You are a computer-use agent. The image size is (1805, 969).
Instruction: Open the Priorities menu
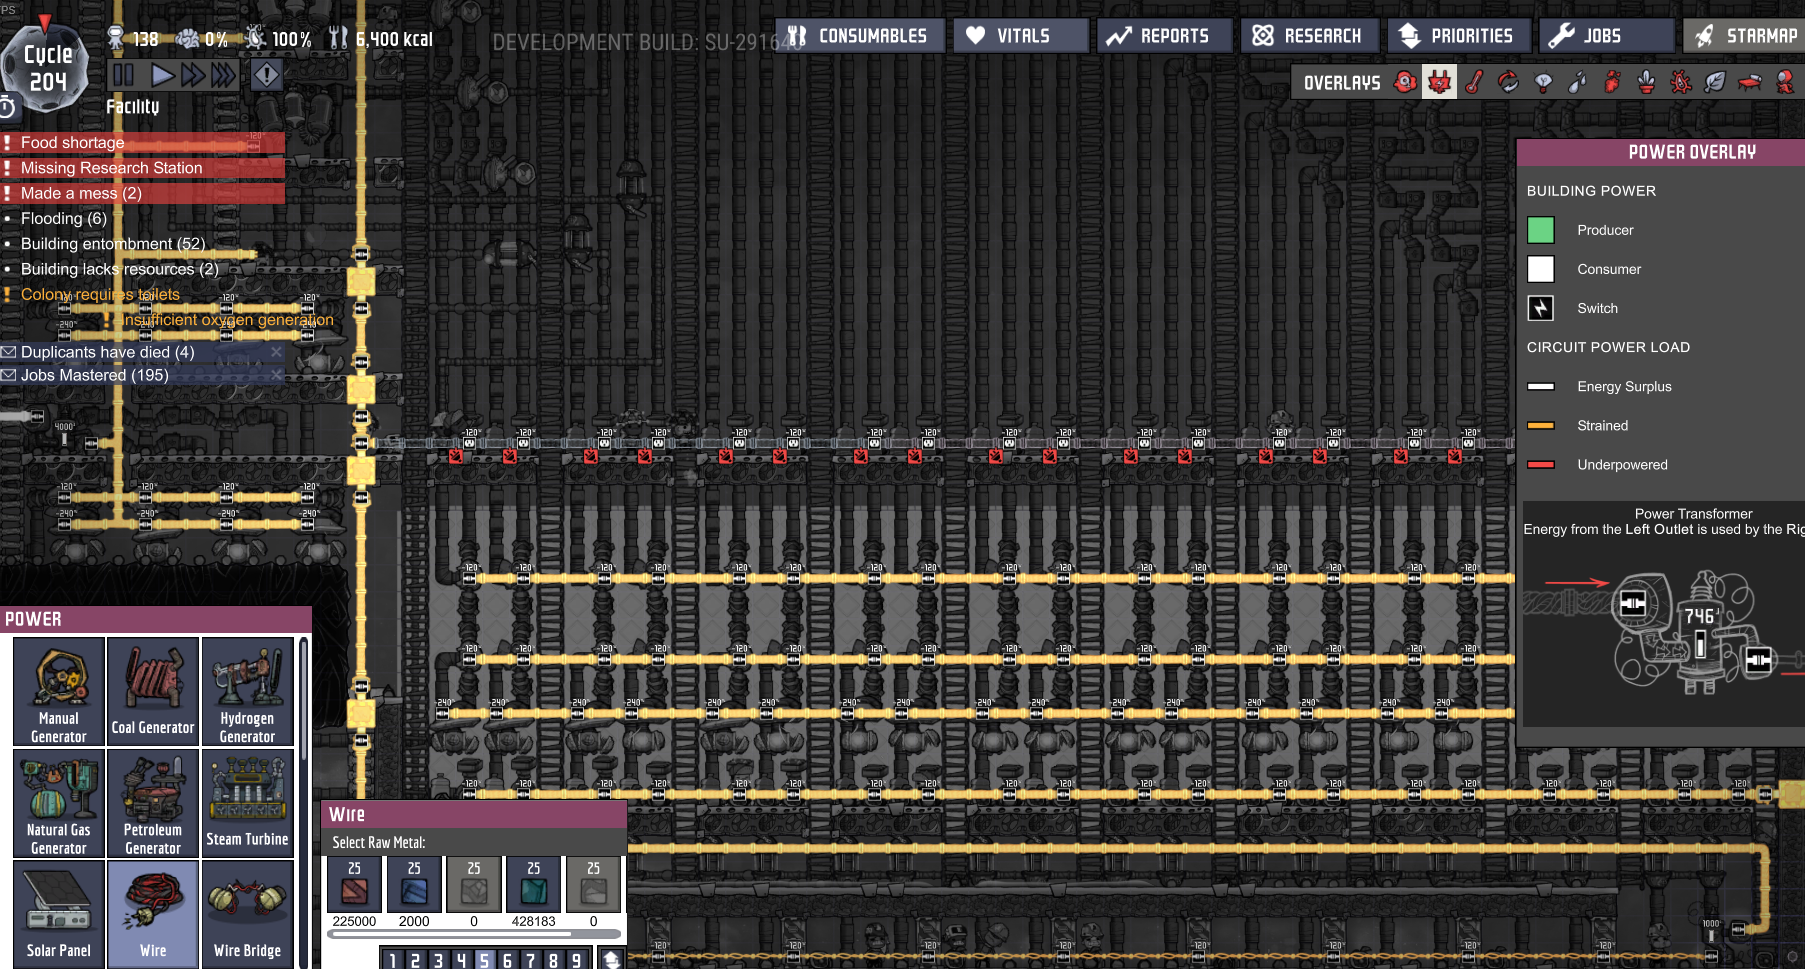coord(1458,36)
